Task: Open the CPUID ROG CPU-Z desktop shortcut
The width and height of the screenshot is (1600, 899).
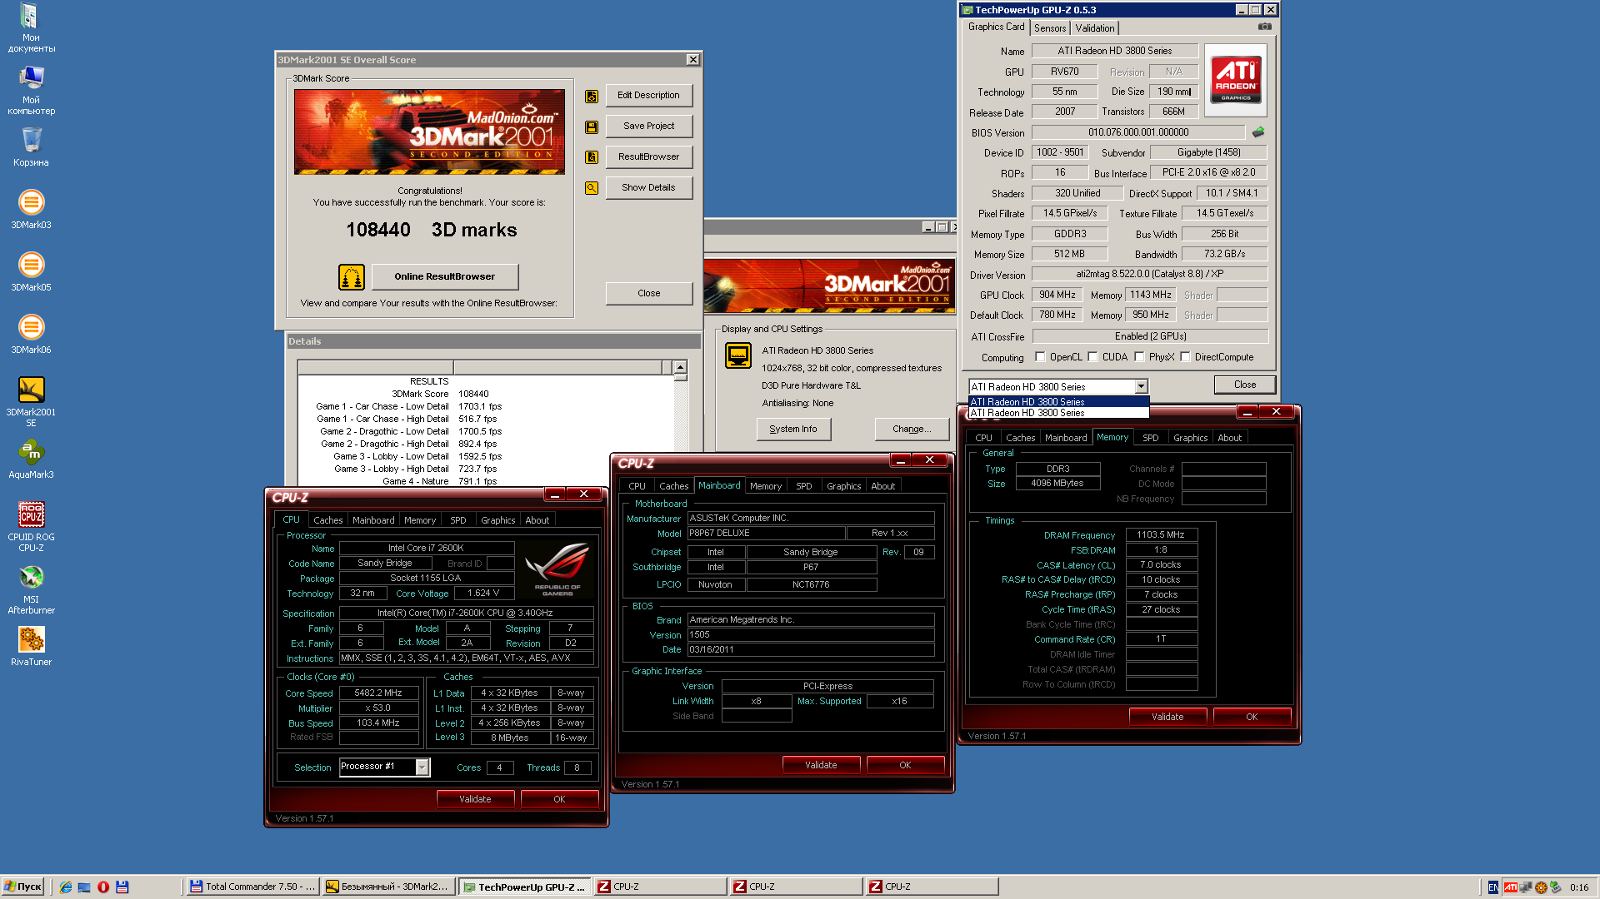Action: click(x=31, y=526)
